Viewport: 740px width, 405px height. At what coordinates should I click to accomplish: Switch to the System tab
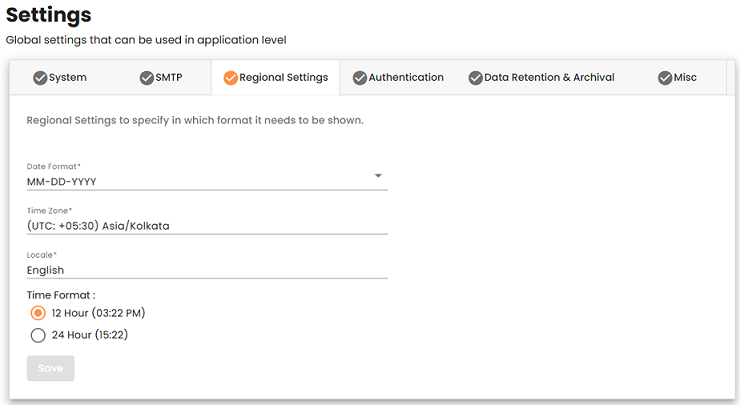(x=60, y=77)
